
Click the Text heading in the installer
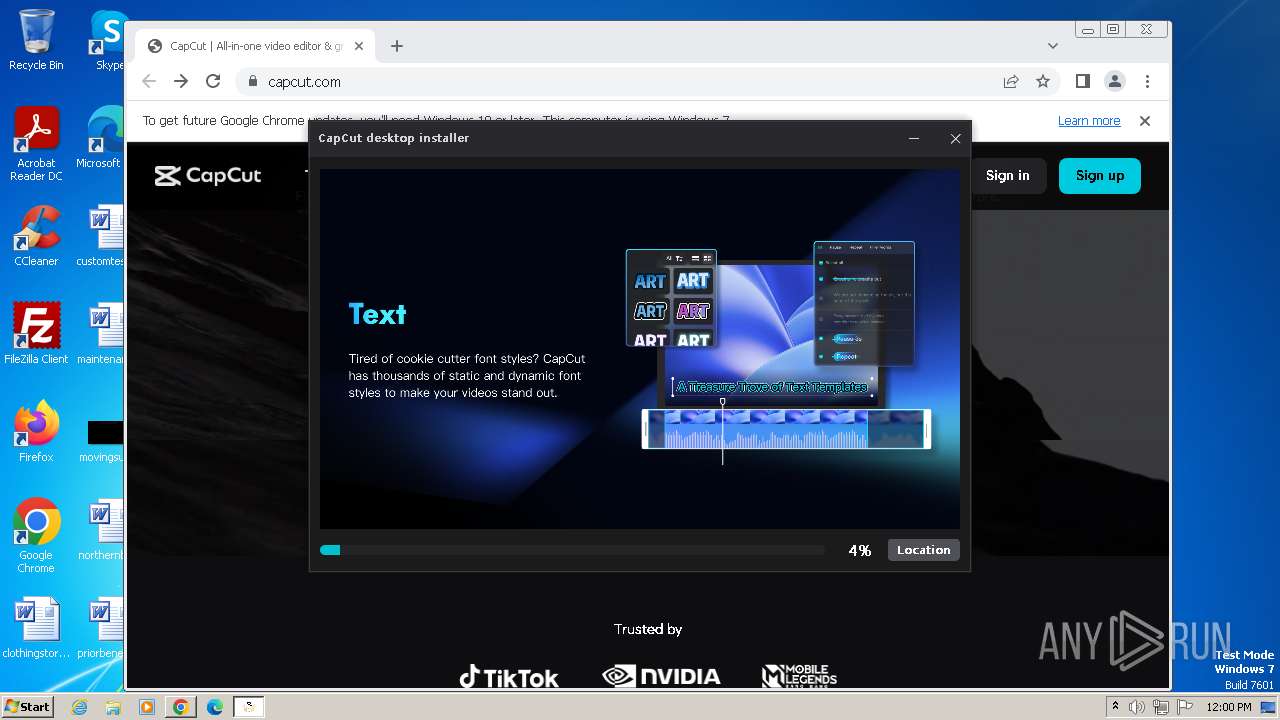coord(377,314)
